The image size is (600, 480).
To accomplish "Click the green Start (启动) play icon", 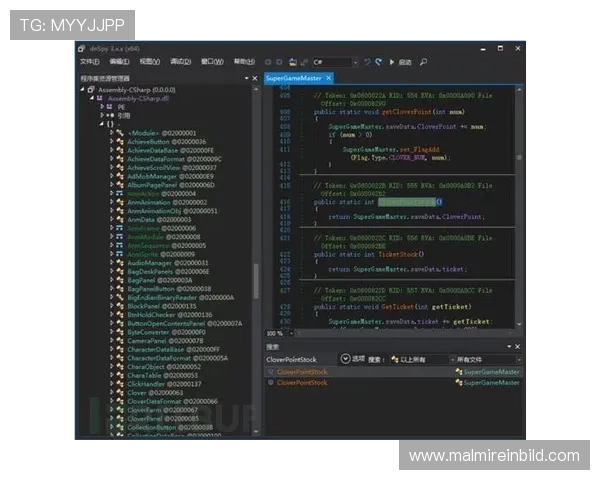I will click(x=391, y=62).
